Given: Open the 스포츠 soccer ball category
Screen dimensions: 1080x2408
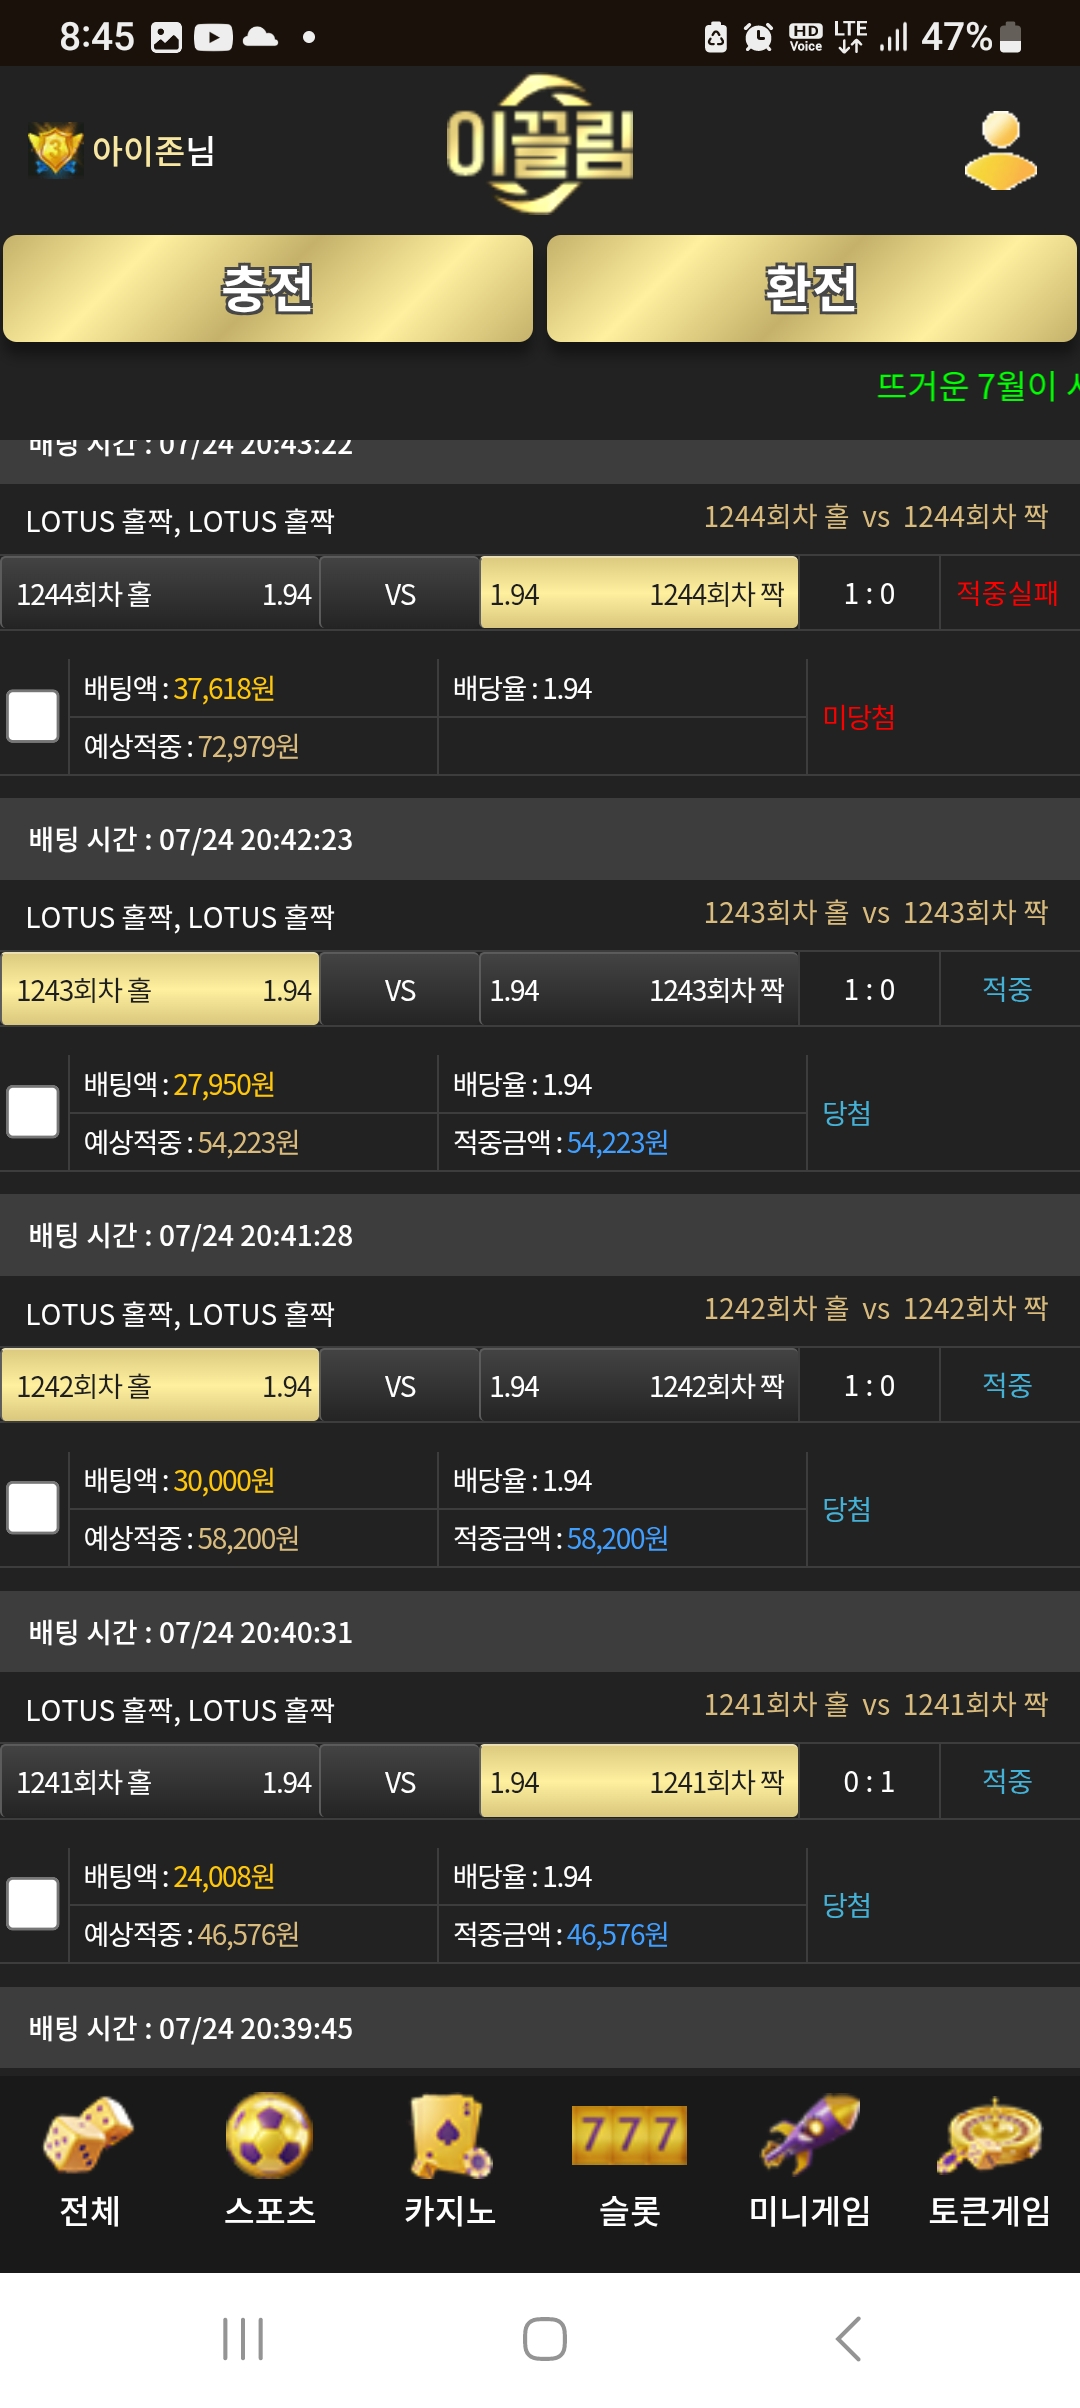Looking at the screenshot, I should tap(270, 2162).
